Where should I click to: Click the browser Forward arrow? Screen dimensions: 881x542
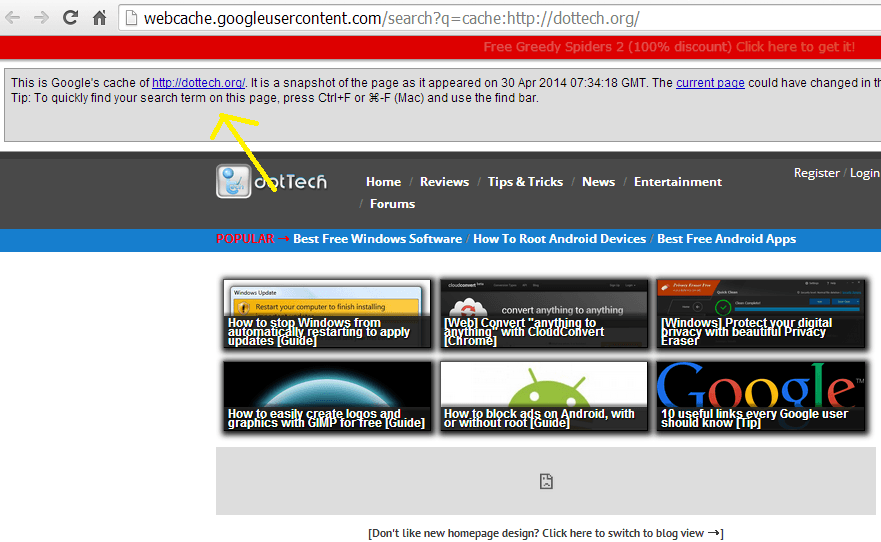[41, 18]
